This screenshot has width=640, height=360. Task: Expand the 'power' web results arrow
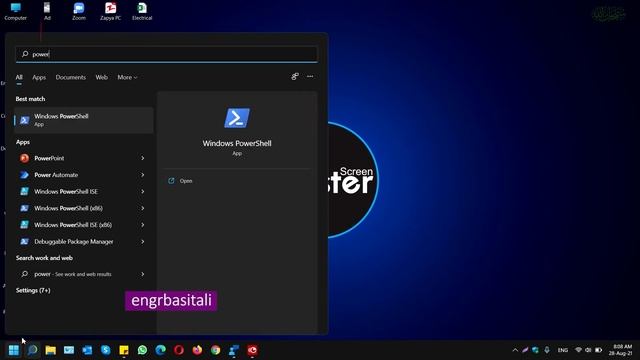142,274
